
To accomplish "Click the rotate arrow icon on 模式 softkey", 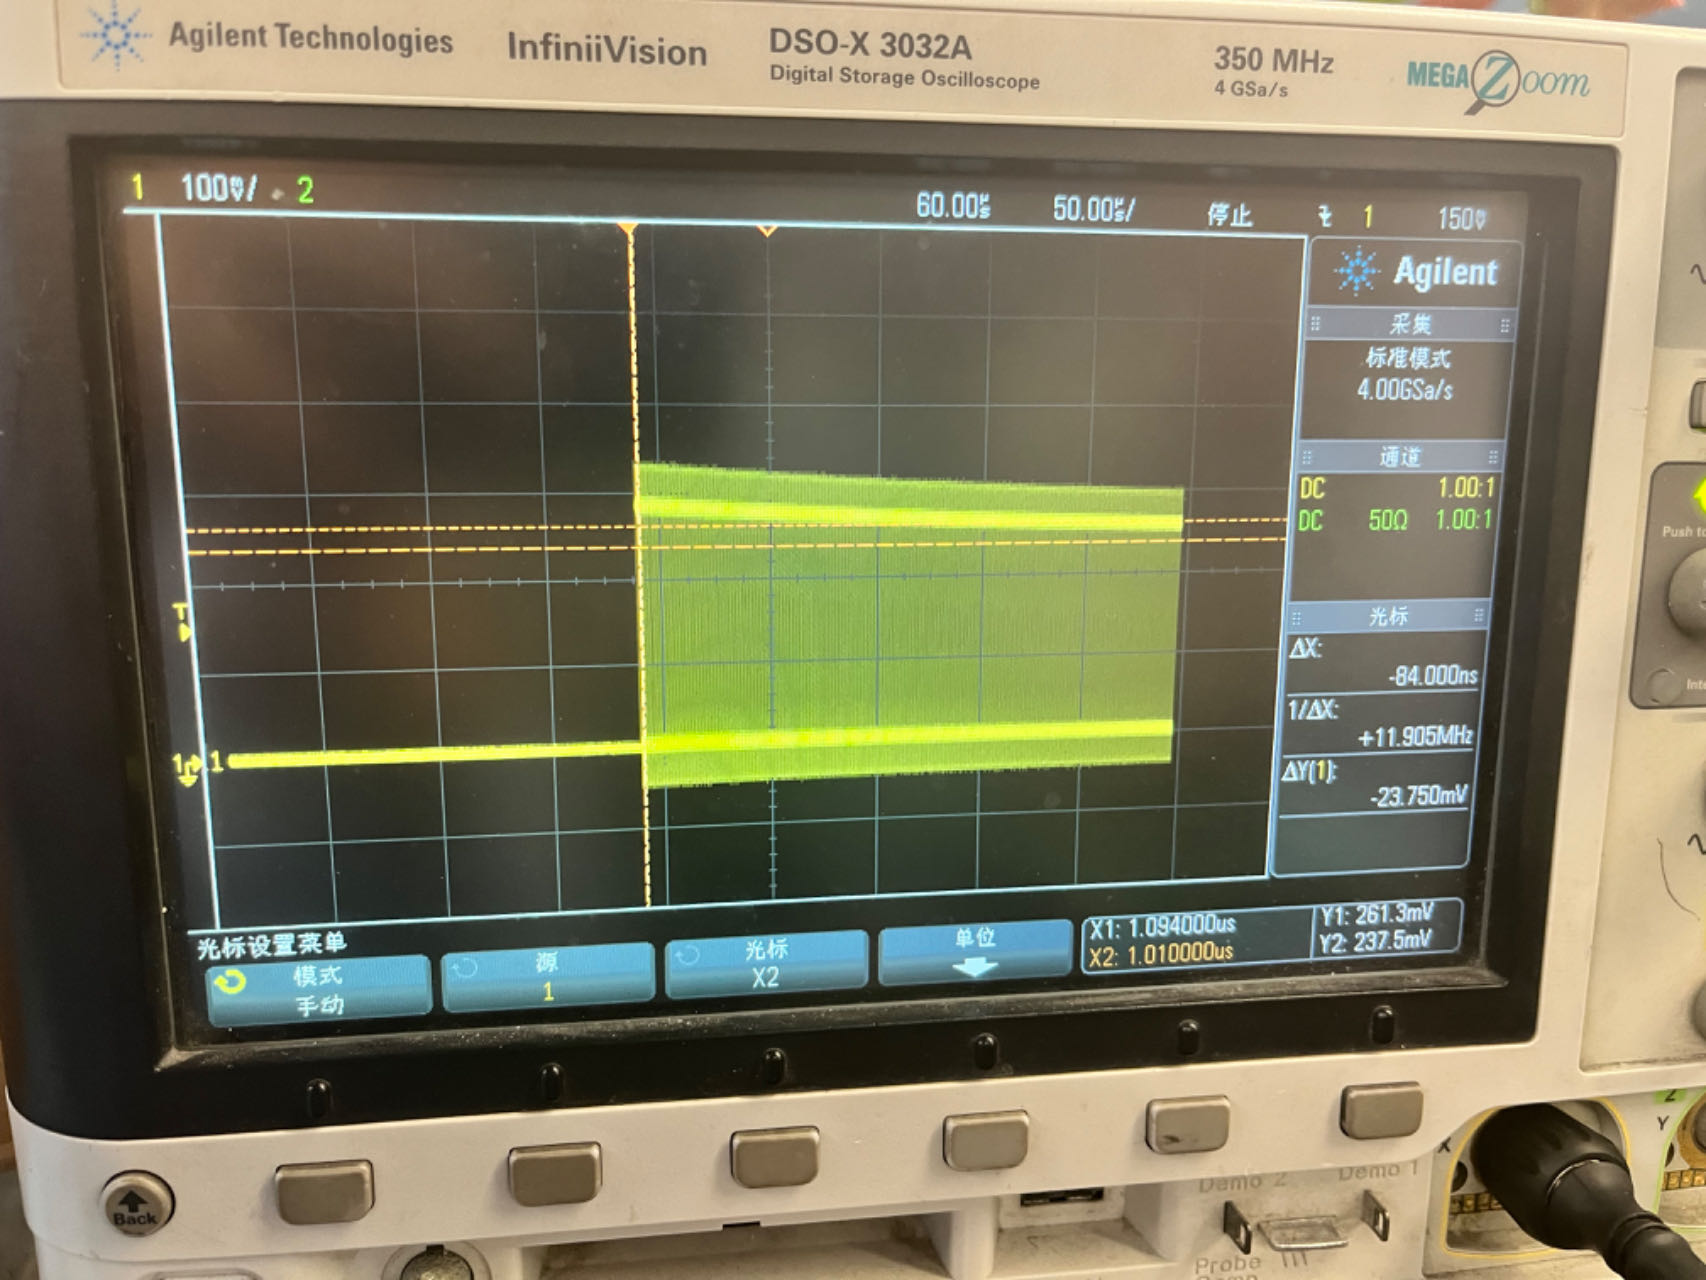I will coord(230,982).
